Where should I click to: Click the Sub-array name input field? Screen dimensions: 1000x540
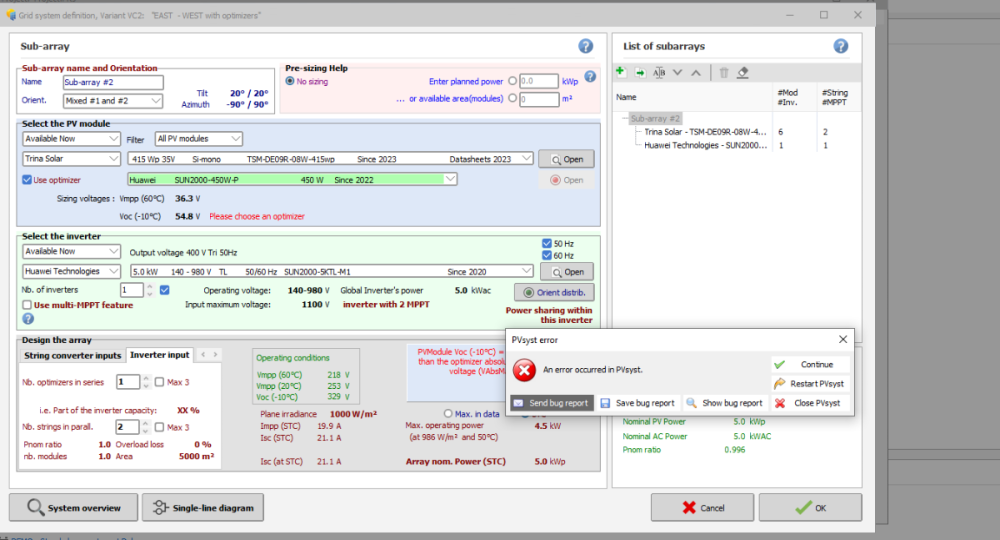coord(112,82)
